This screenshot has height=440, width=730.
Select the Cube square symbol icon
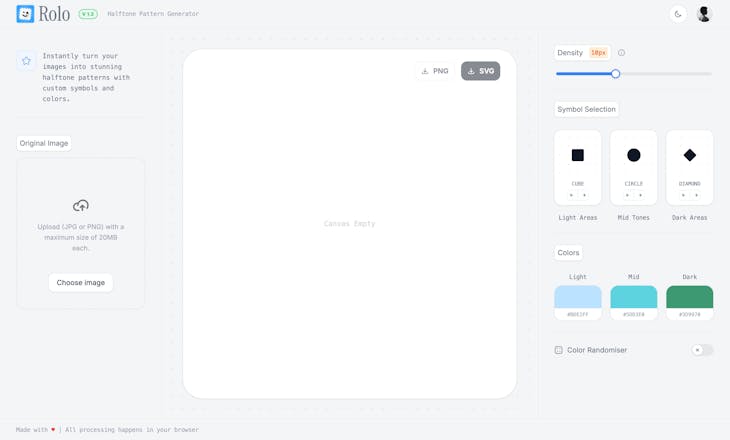click(x=578, y=155)
